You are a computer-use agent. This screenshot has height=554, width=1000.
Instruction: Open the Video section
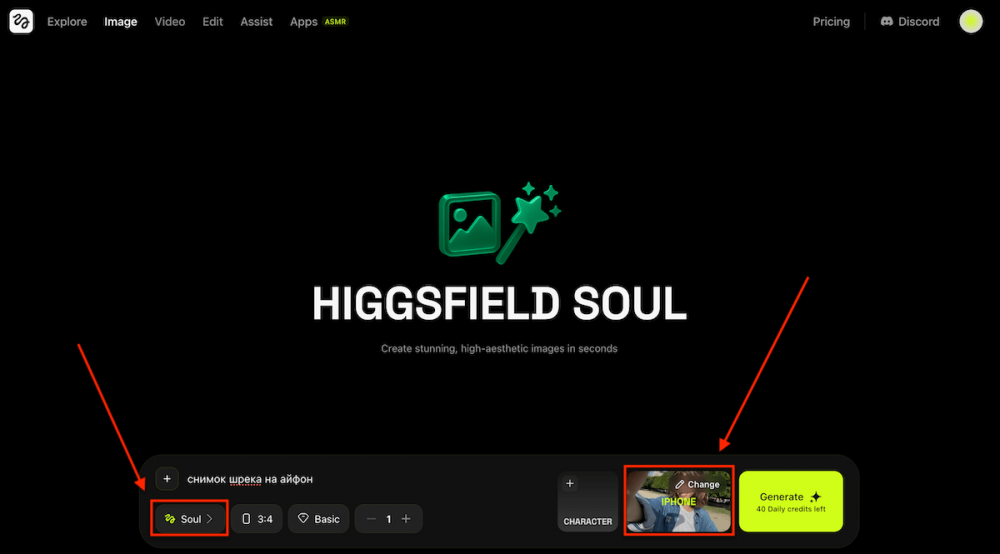click(170, 22)
